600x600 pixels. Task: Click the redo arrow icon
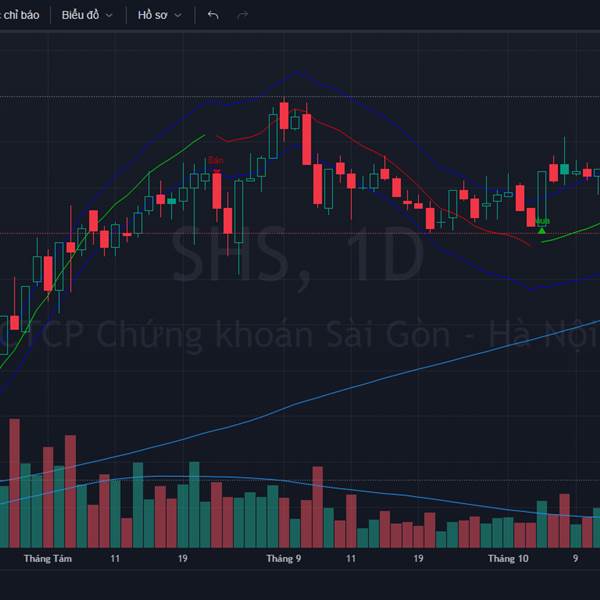click(x=243, y=15)
